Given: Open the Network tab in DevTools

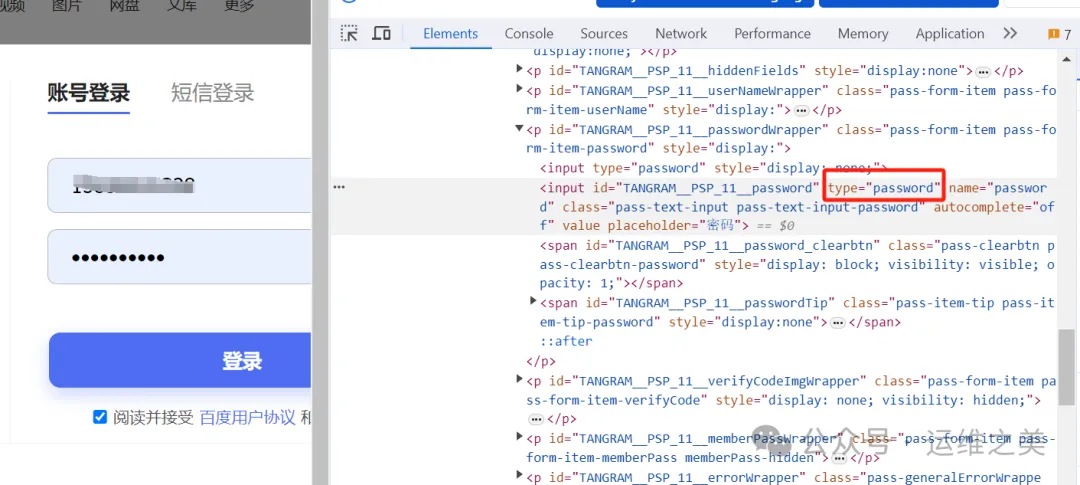Looking at the screenshot, I should [x=681, y=33].
